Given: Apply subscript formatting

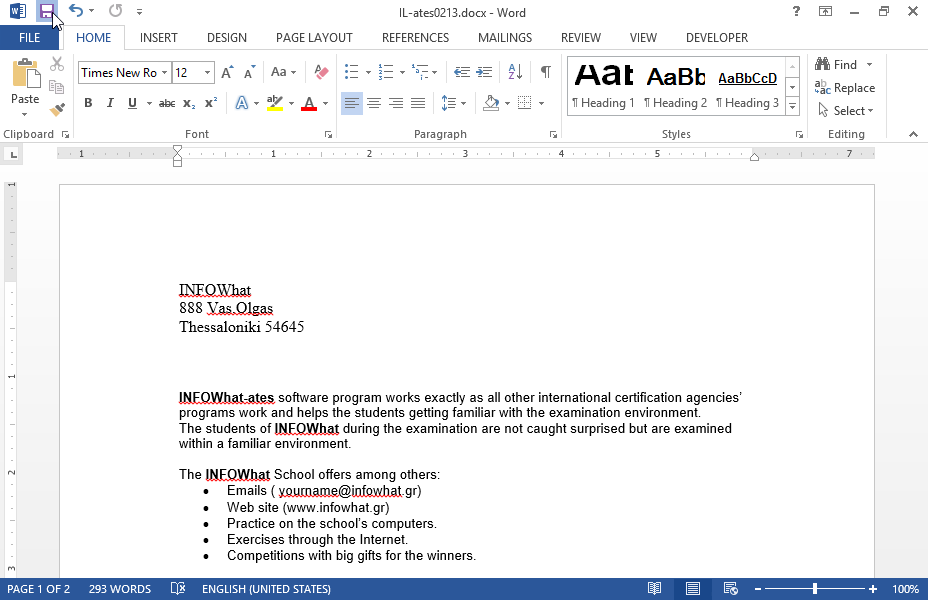Looking at the screenshot, I should coord(189,104).
